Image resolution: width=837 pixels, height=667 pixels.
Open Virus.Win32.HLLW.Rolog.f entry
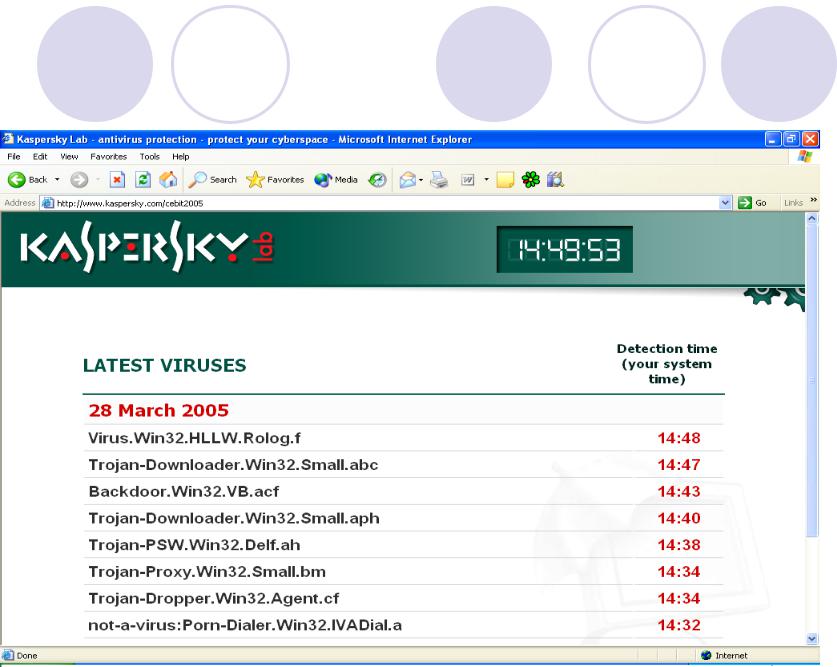coord(194,438)
